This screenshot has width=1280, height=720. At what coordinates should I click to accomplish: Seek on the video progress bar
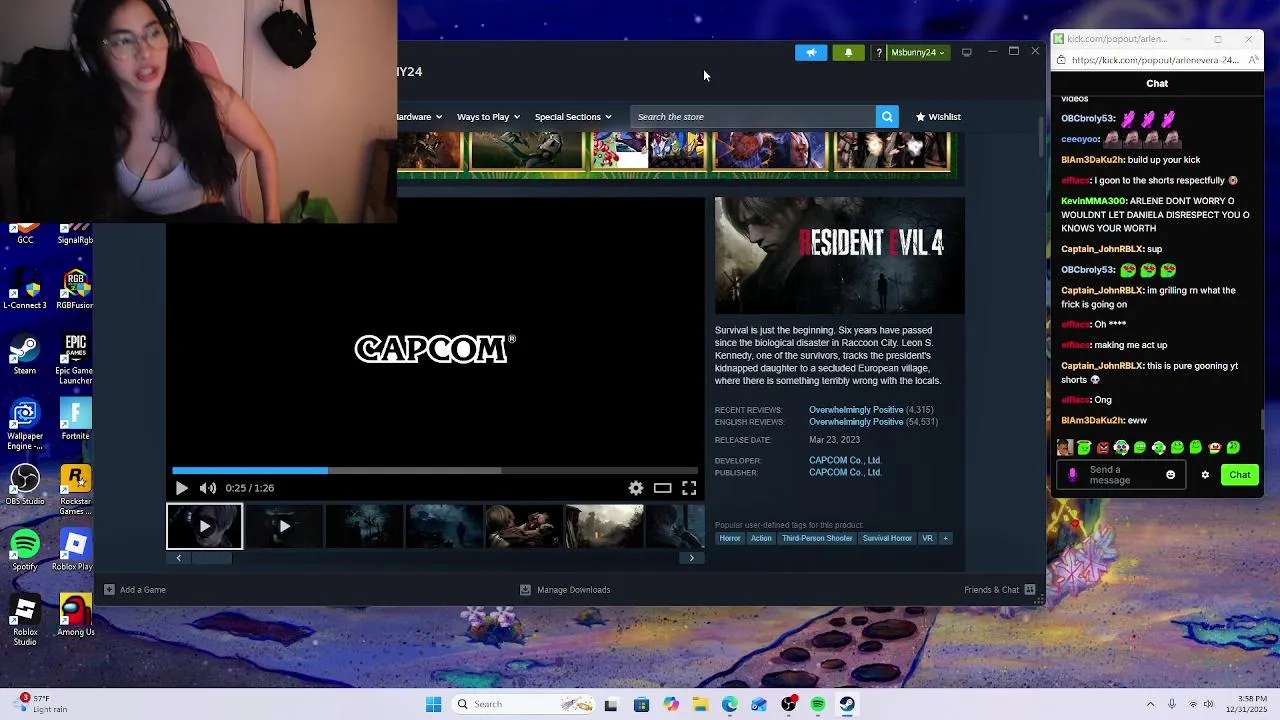[435, 470]
